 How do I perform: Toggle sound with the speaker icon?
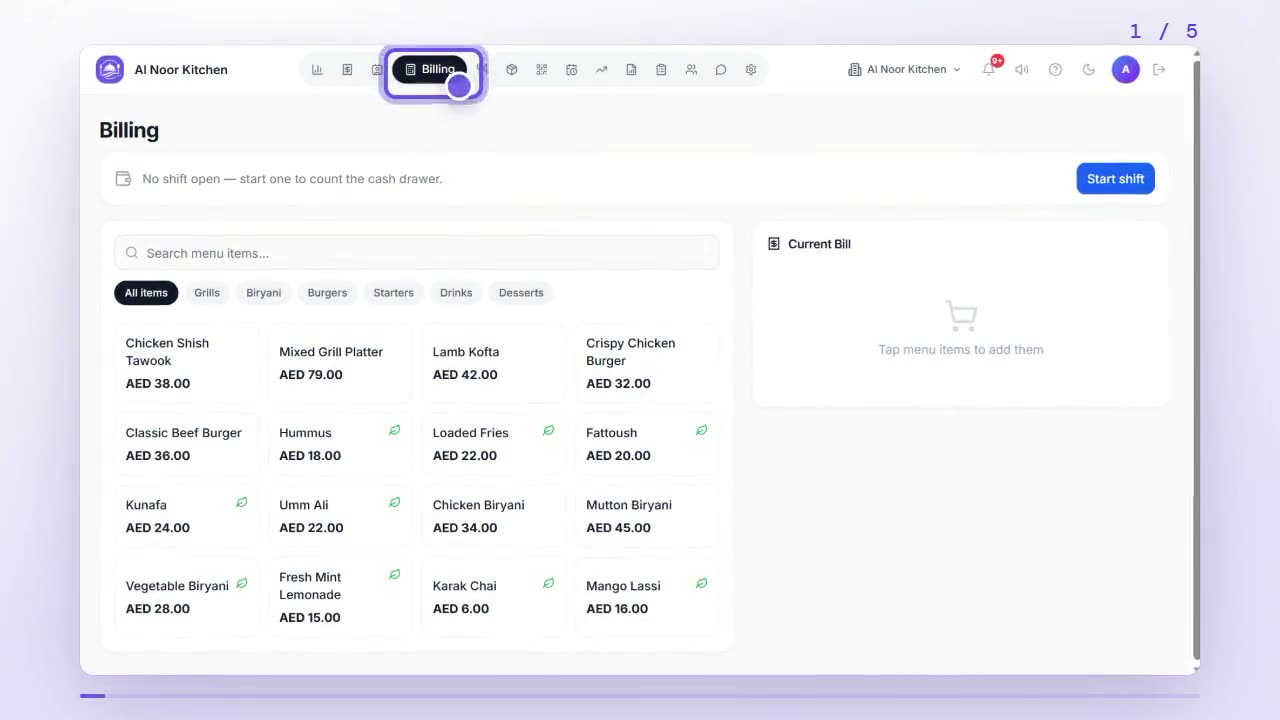click(1022, 70)
